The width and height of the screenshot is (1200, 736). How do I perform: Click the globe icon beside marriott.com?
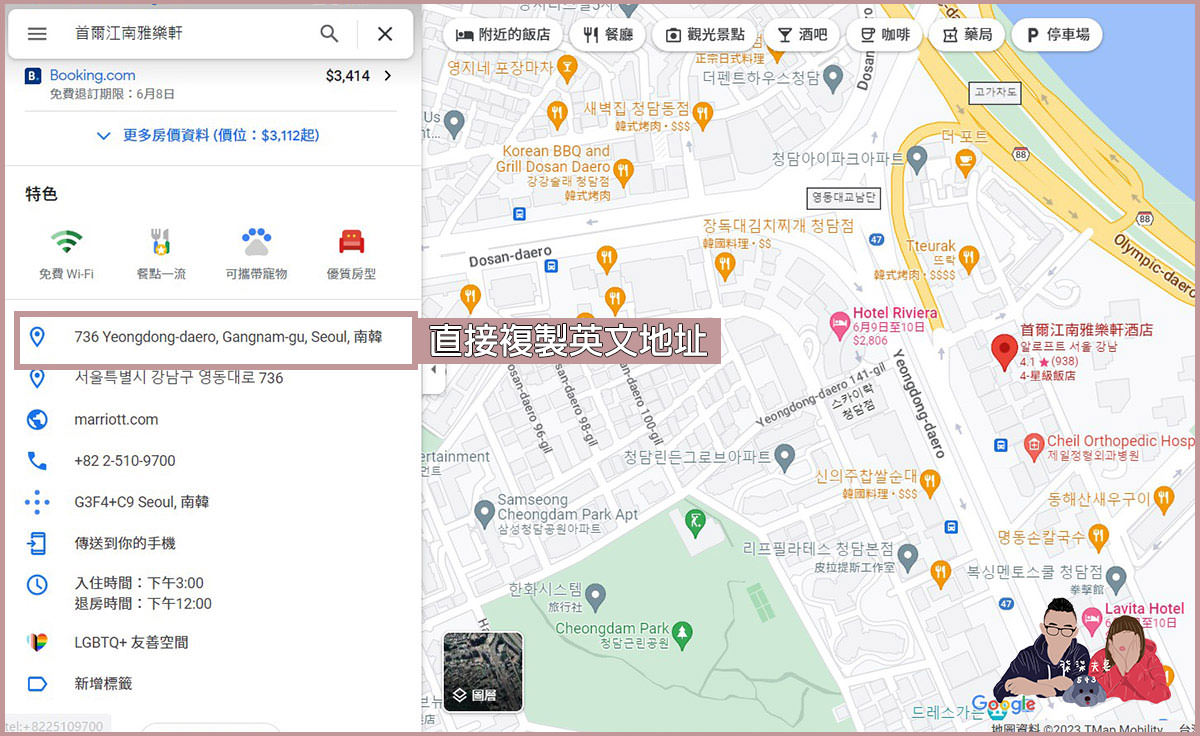point(37,419)
